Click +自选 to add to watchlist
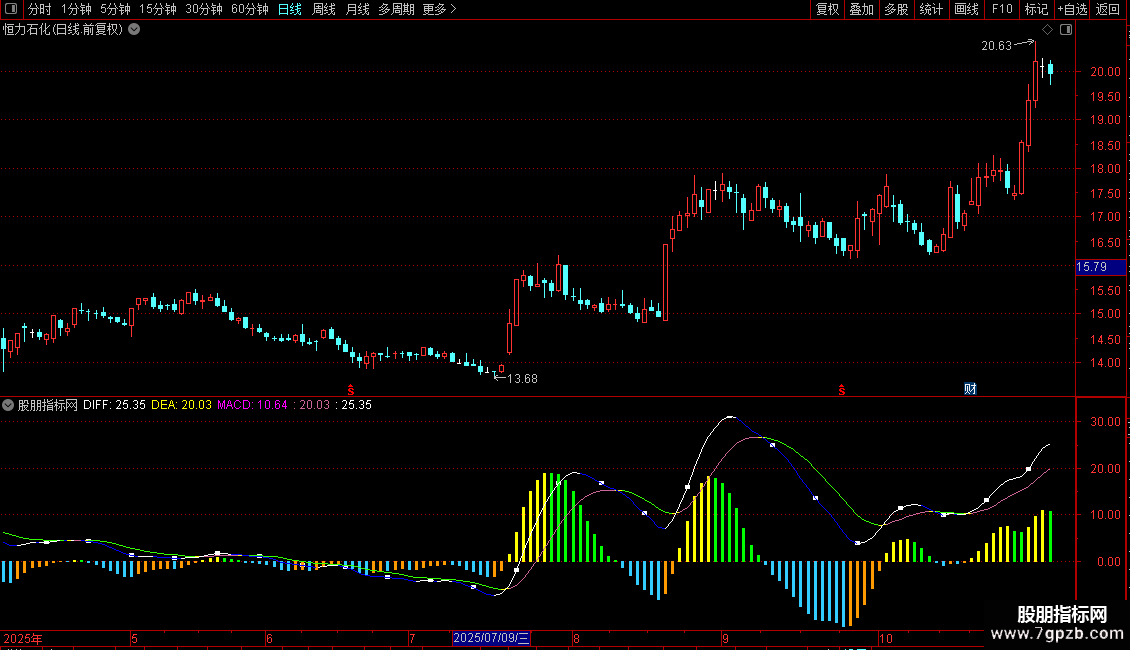This screenshot has height=650, width=1130. tap(1071, 9)
